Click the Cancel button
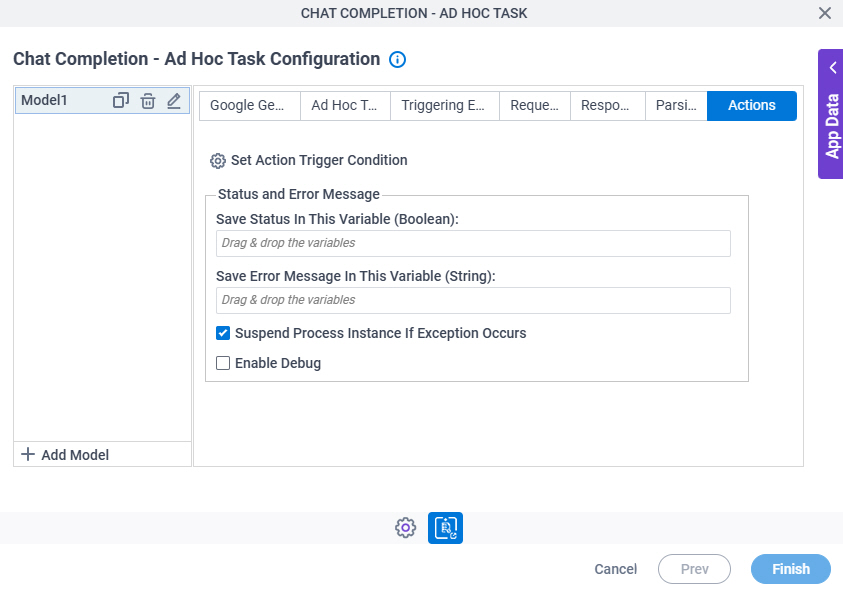Image resolution: width=843 pixels, height=592 pixels. (616, 569)
